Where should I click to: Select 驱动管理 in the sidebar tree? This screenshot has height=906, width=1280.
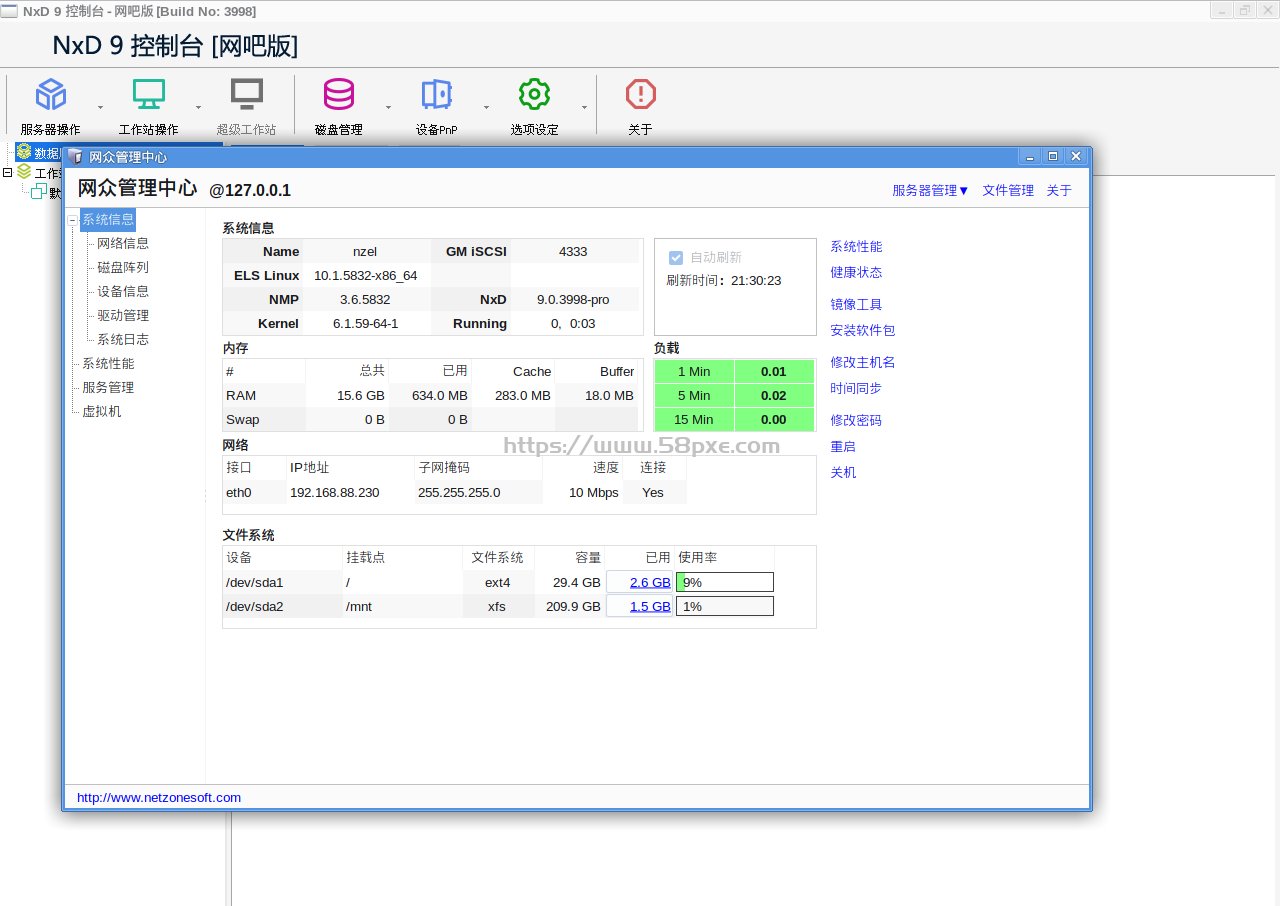(x=123, y=315)
